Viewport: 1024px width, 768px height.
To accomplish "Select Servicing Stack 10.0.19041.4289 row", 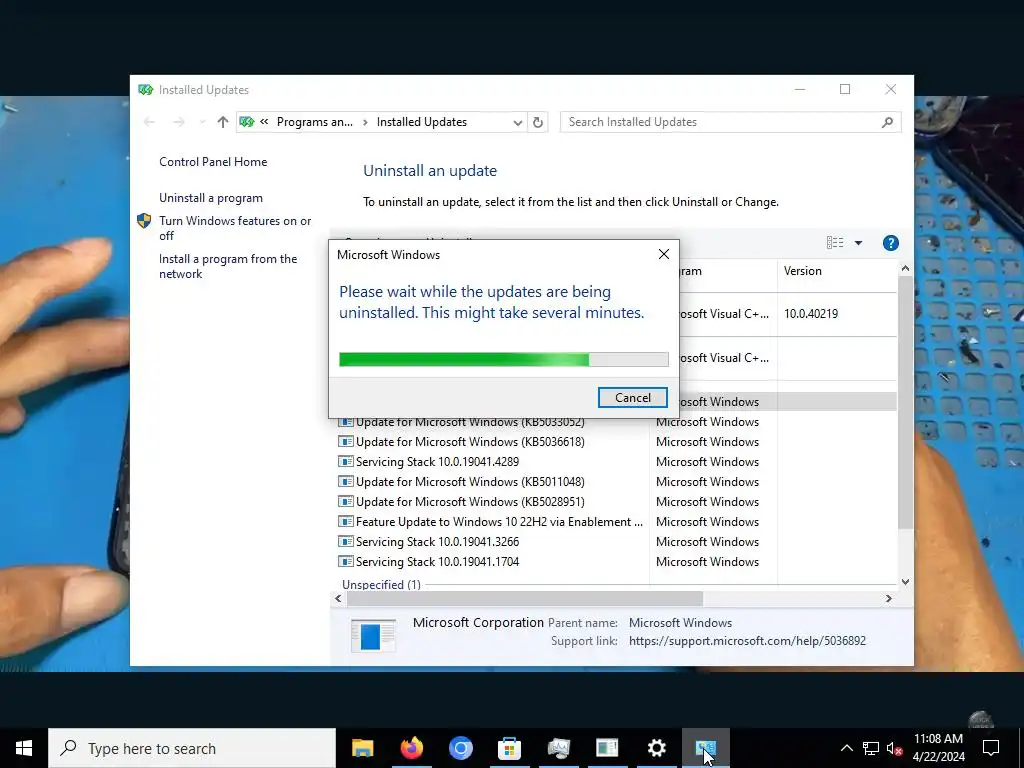I will [x=438, y=462].
